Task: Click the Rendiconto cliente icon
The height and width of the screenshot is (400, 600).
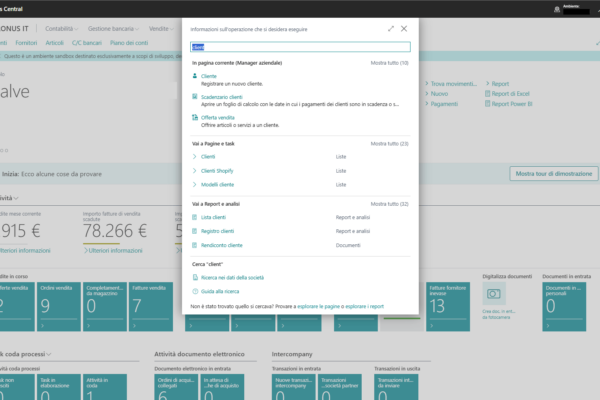Action: 194,245
